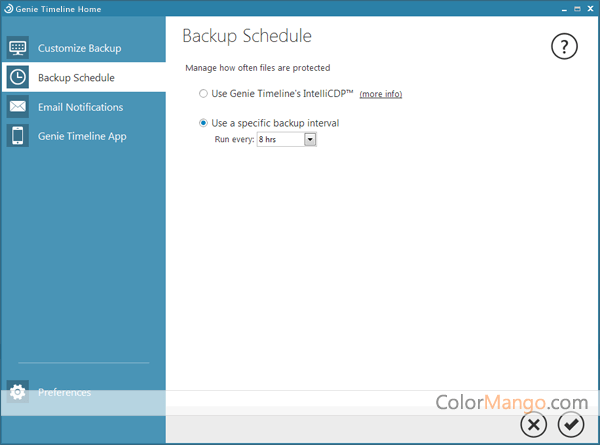Image resolution: width=600 pixels, height=445 pixels.
Task: Click the Email Notifications envelope icon
Action: point(18,107)
